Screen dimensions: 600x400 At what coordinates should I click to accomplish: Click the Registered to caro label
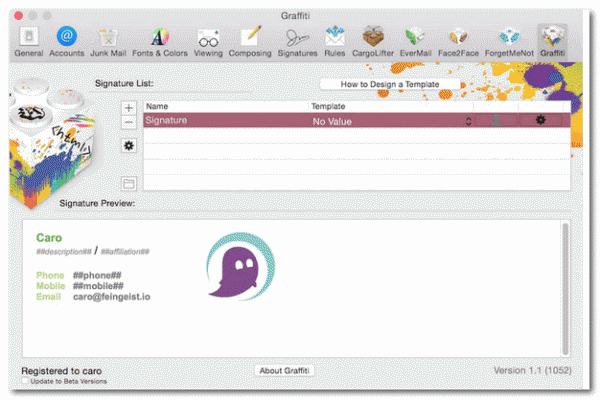tap(62, 371)
